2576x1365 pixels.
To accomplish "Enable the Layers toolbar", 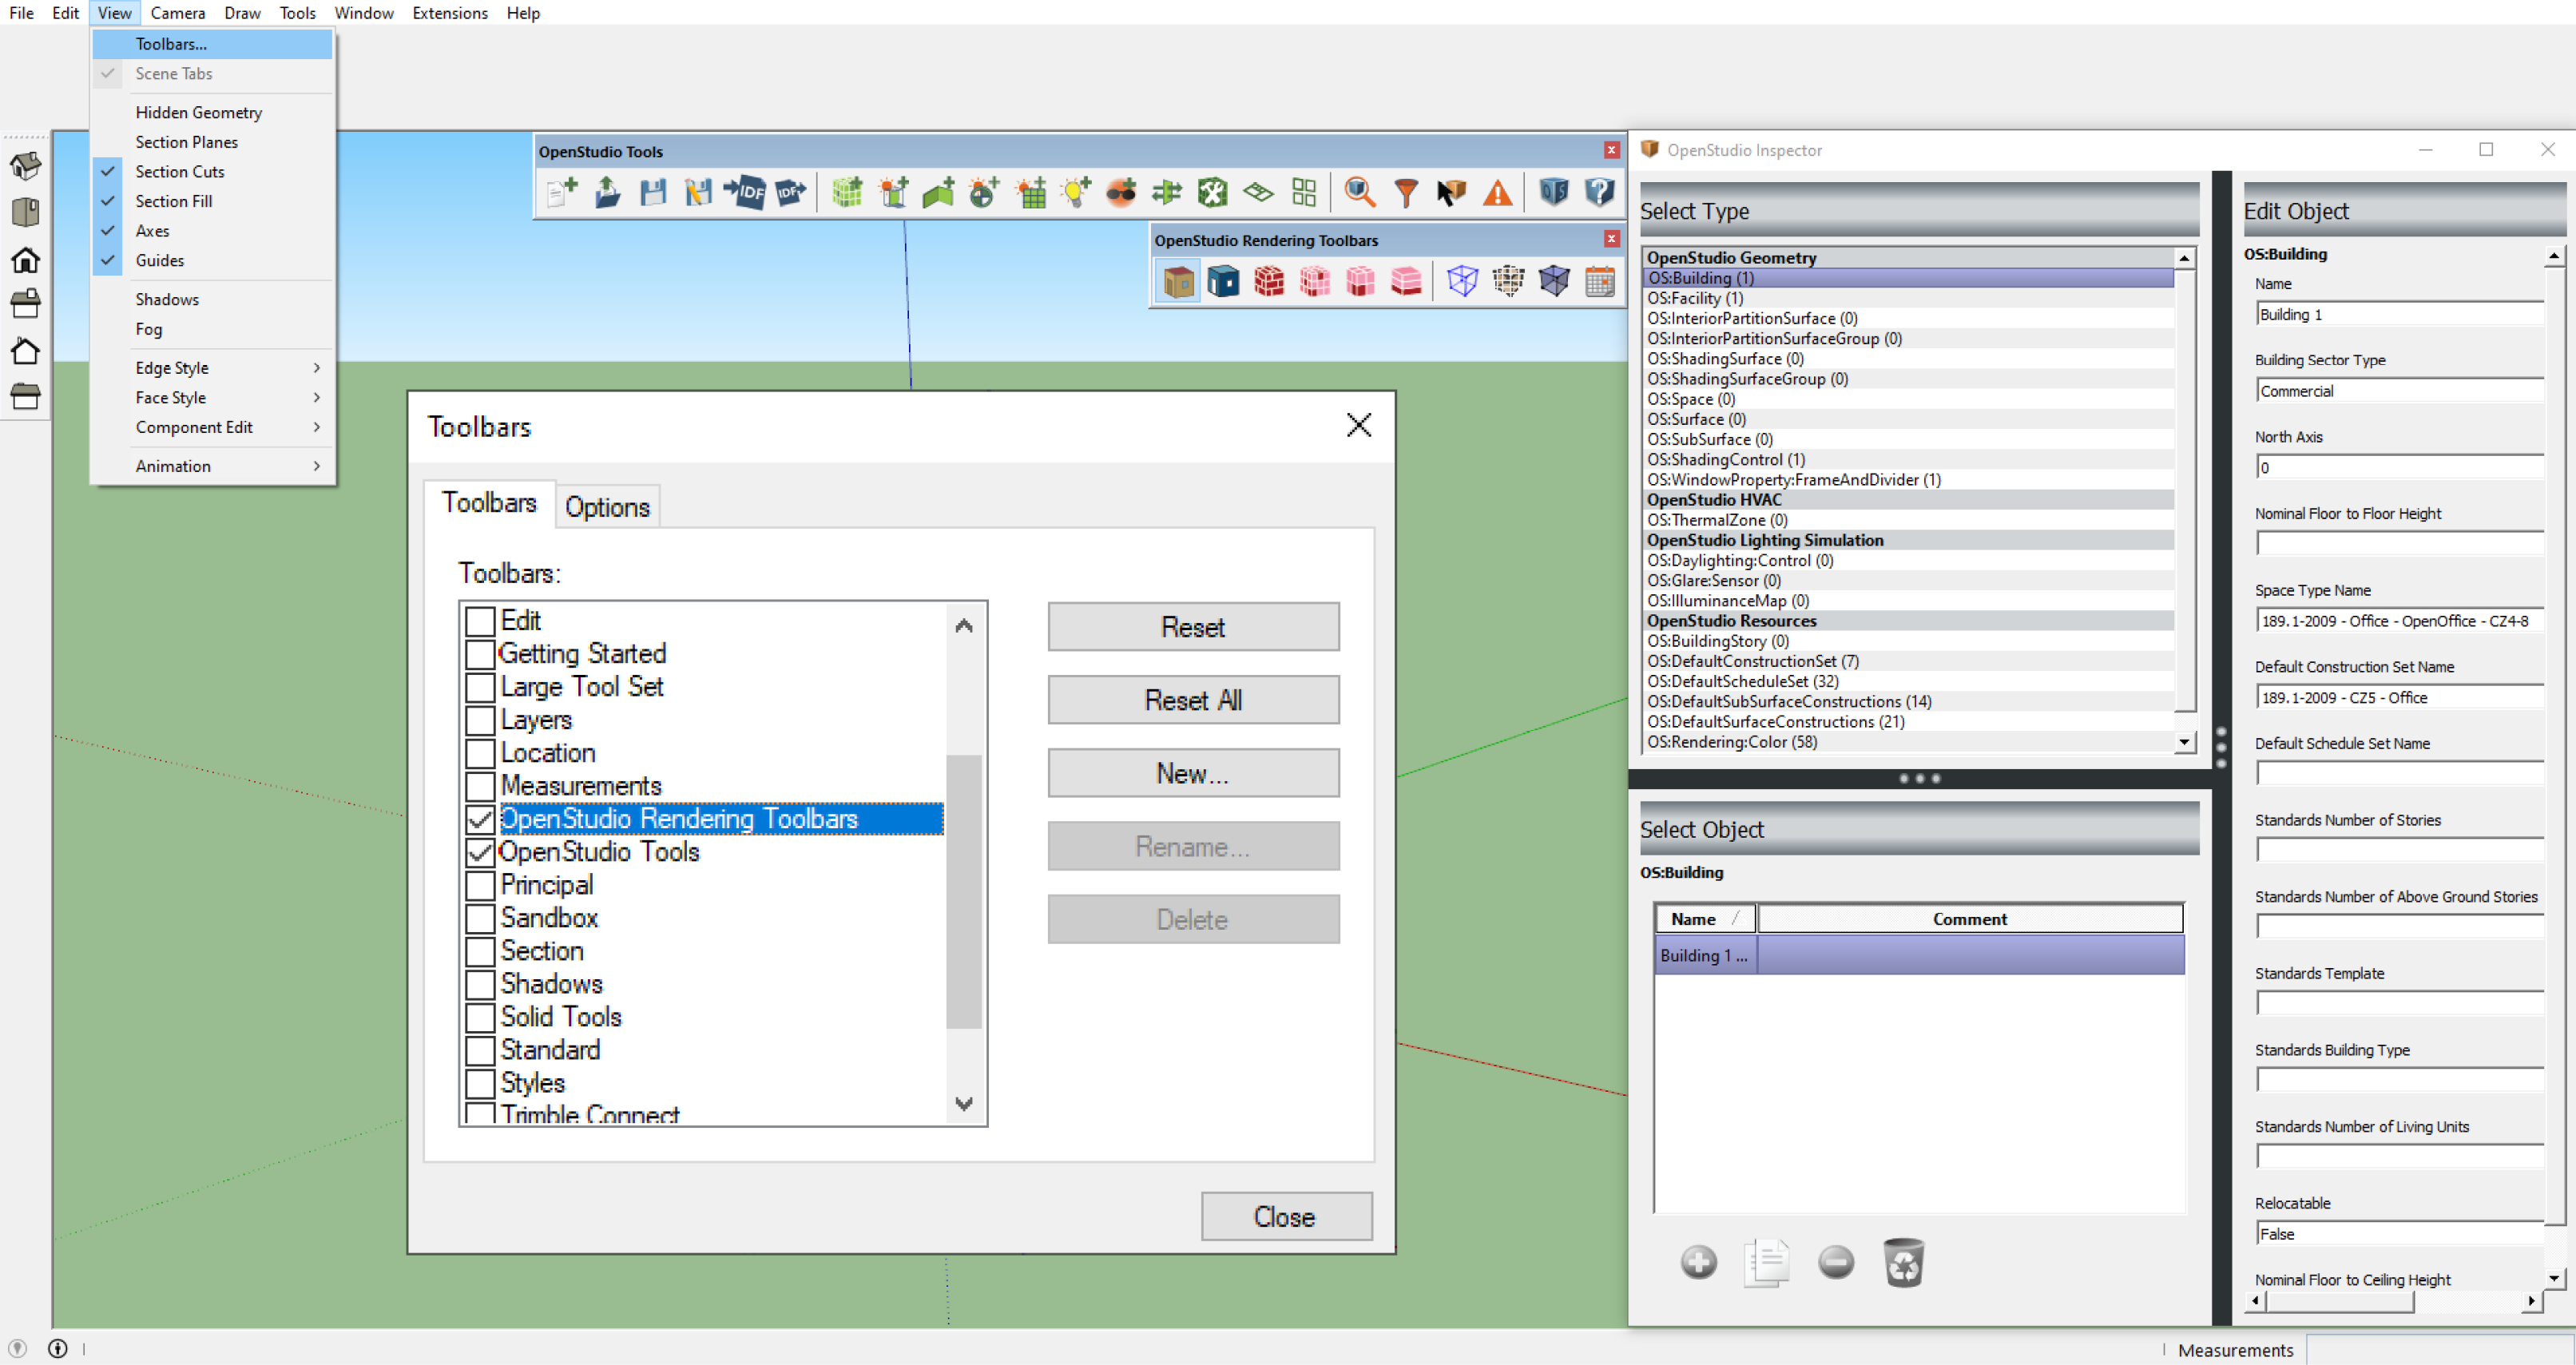I will pyautogui.click(x=481, y=720).
